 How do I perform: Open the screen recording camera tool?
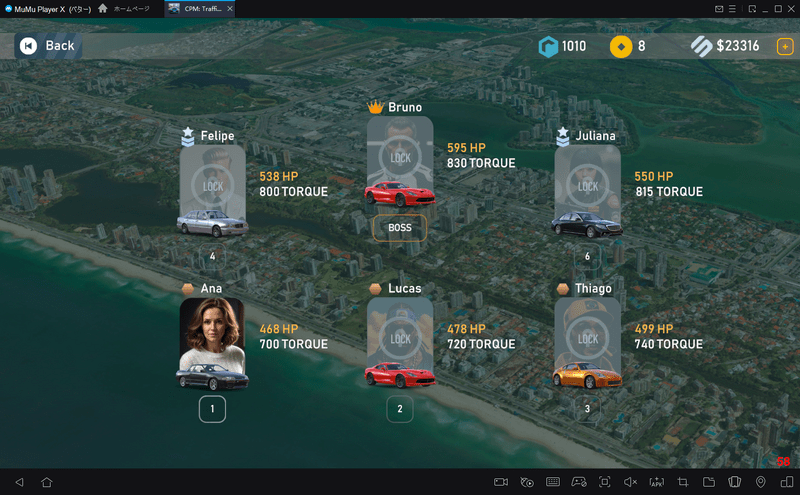(501, 482)
